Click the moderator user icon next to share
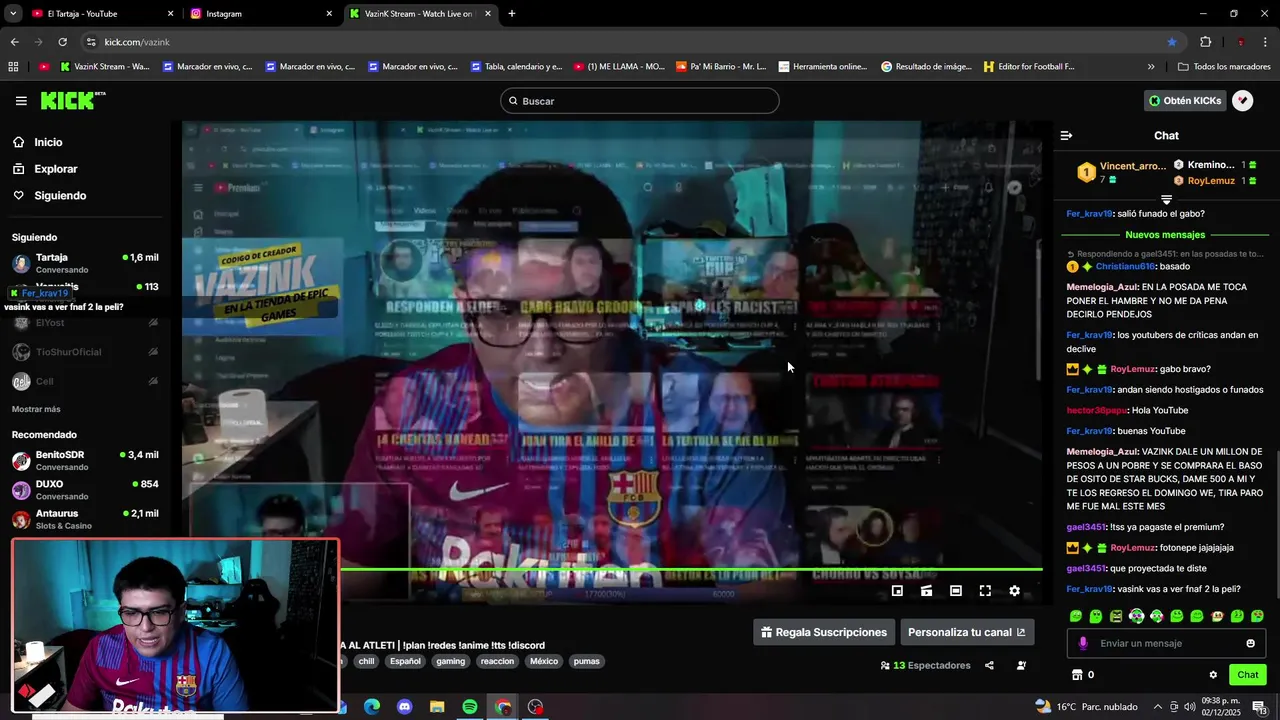The width and height of the screenshot is (1280, 720). [x=1021, y=665]
